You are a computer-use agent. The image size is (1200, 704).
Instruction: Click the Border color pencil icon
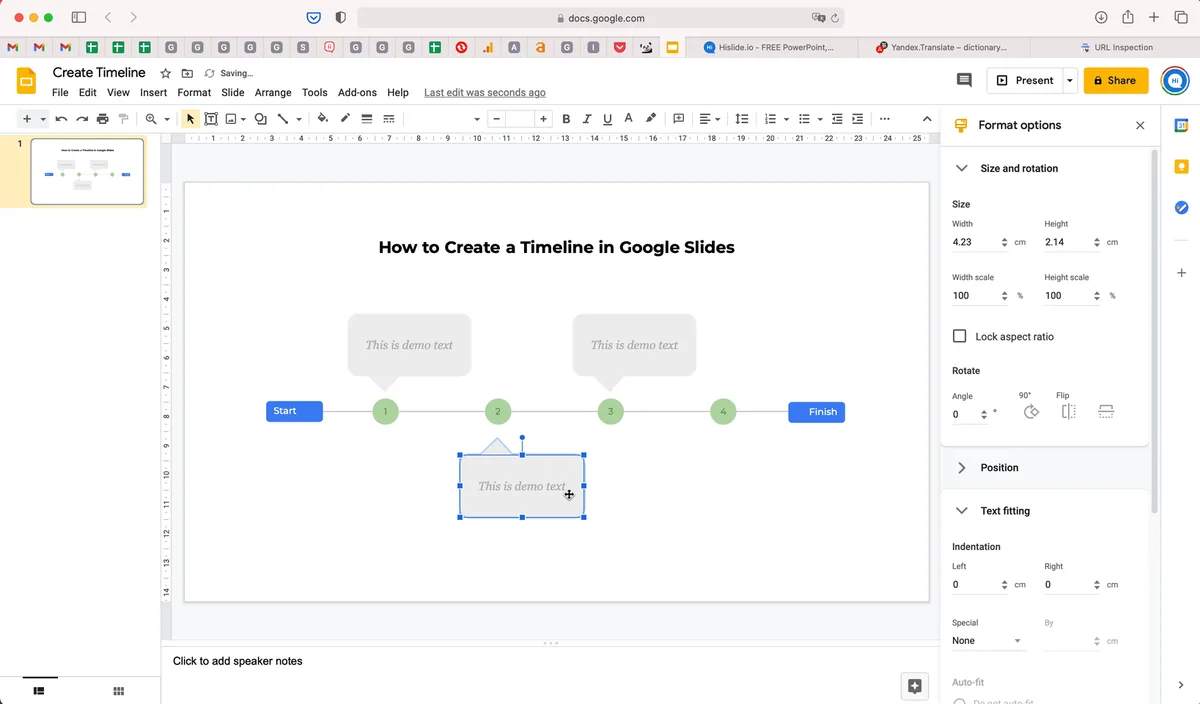(345, 119)
